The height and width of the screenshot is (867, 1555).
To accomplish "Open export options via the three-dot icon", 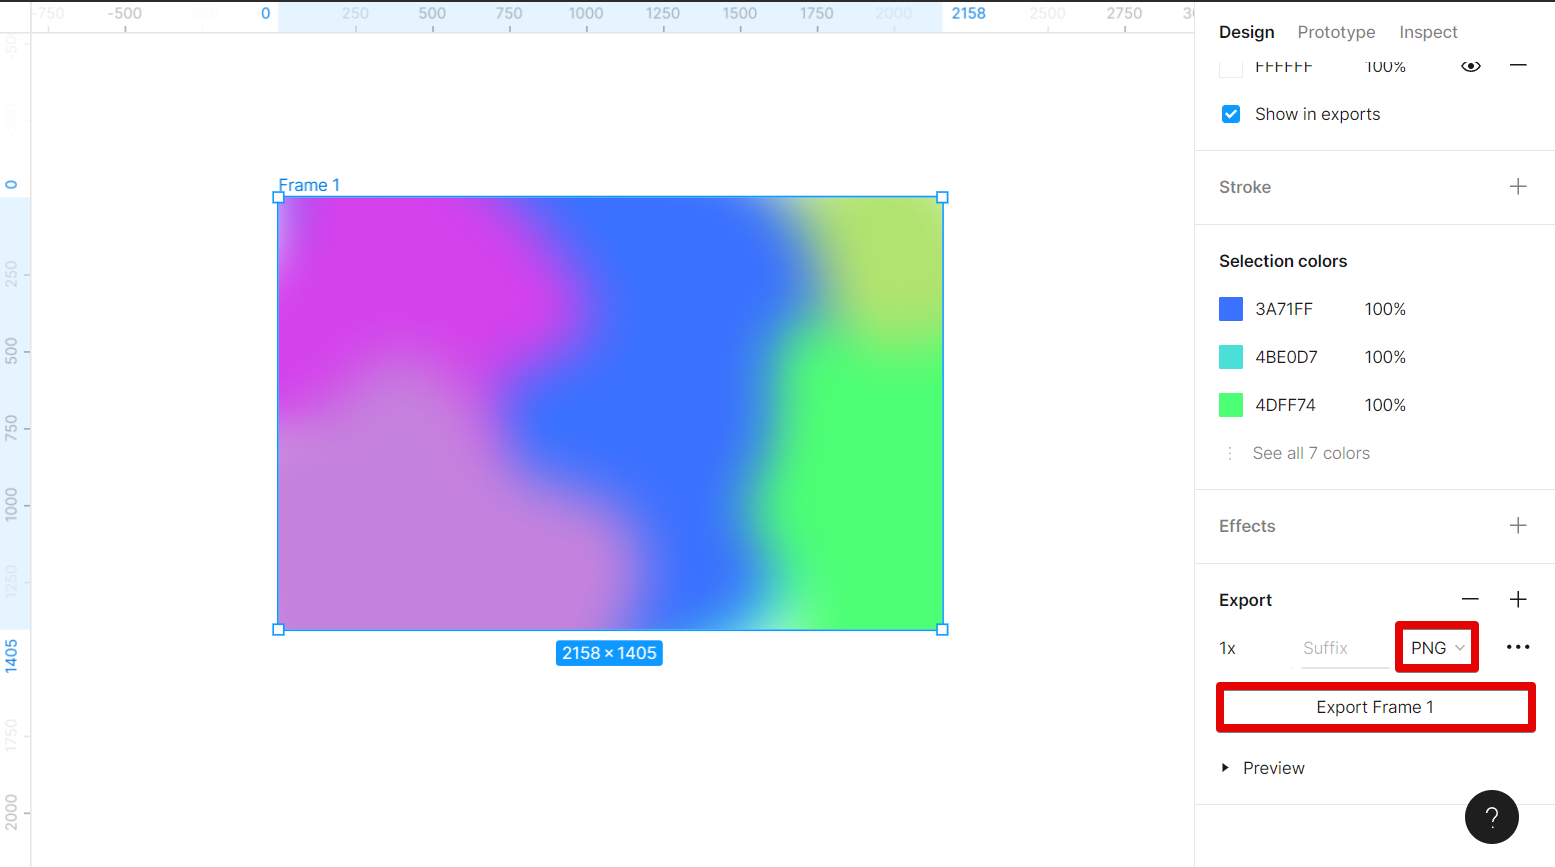I will (x=1517, y=648).
